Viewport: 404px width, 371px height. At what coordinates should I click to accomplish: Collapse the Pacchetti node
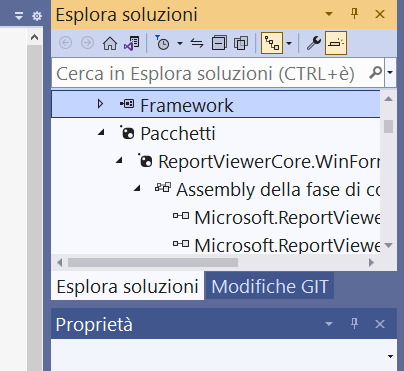coord(101,133)
